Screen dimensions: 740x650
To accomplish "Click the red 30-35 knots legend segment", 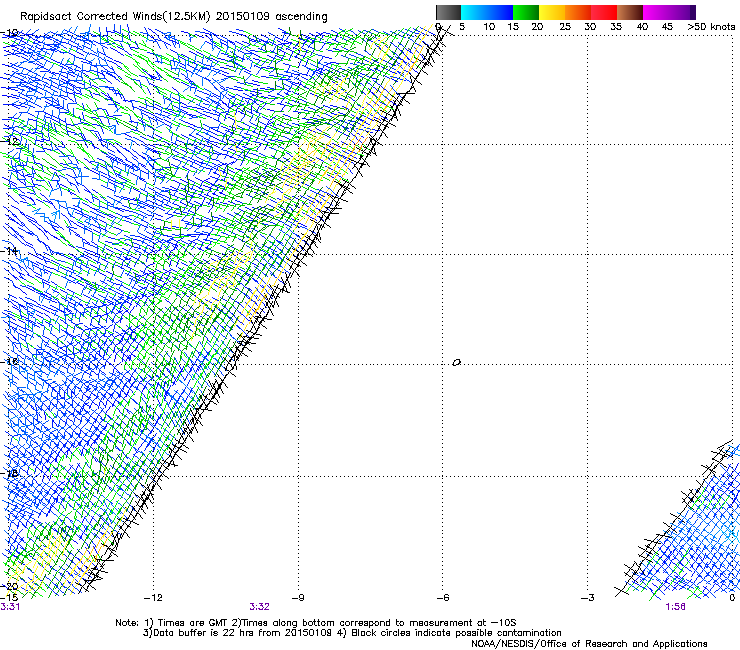I will pyautogui.click(x=604, y=12).
